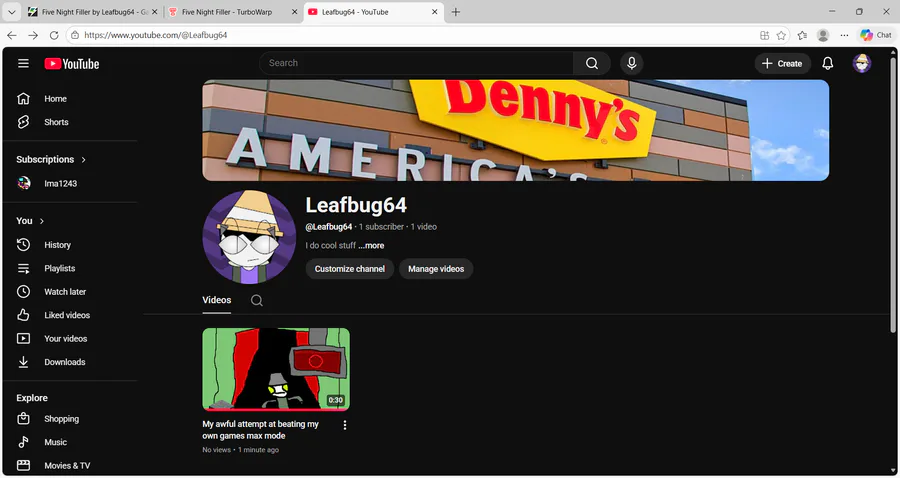Search within channel using magnifier icon
This screenshot has width=900, height=478.
[257, 300]
